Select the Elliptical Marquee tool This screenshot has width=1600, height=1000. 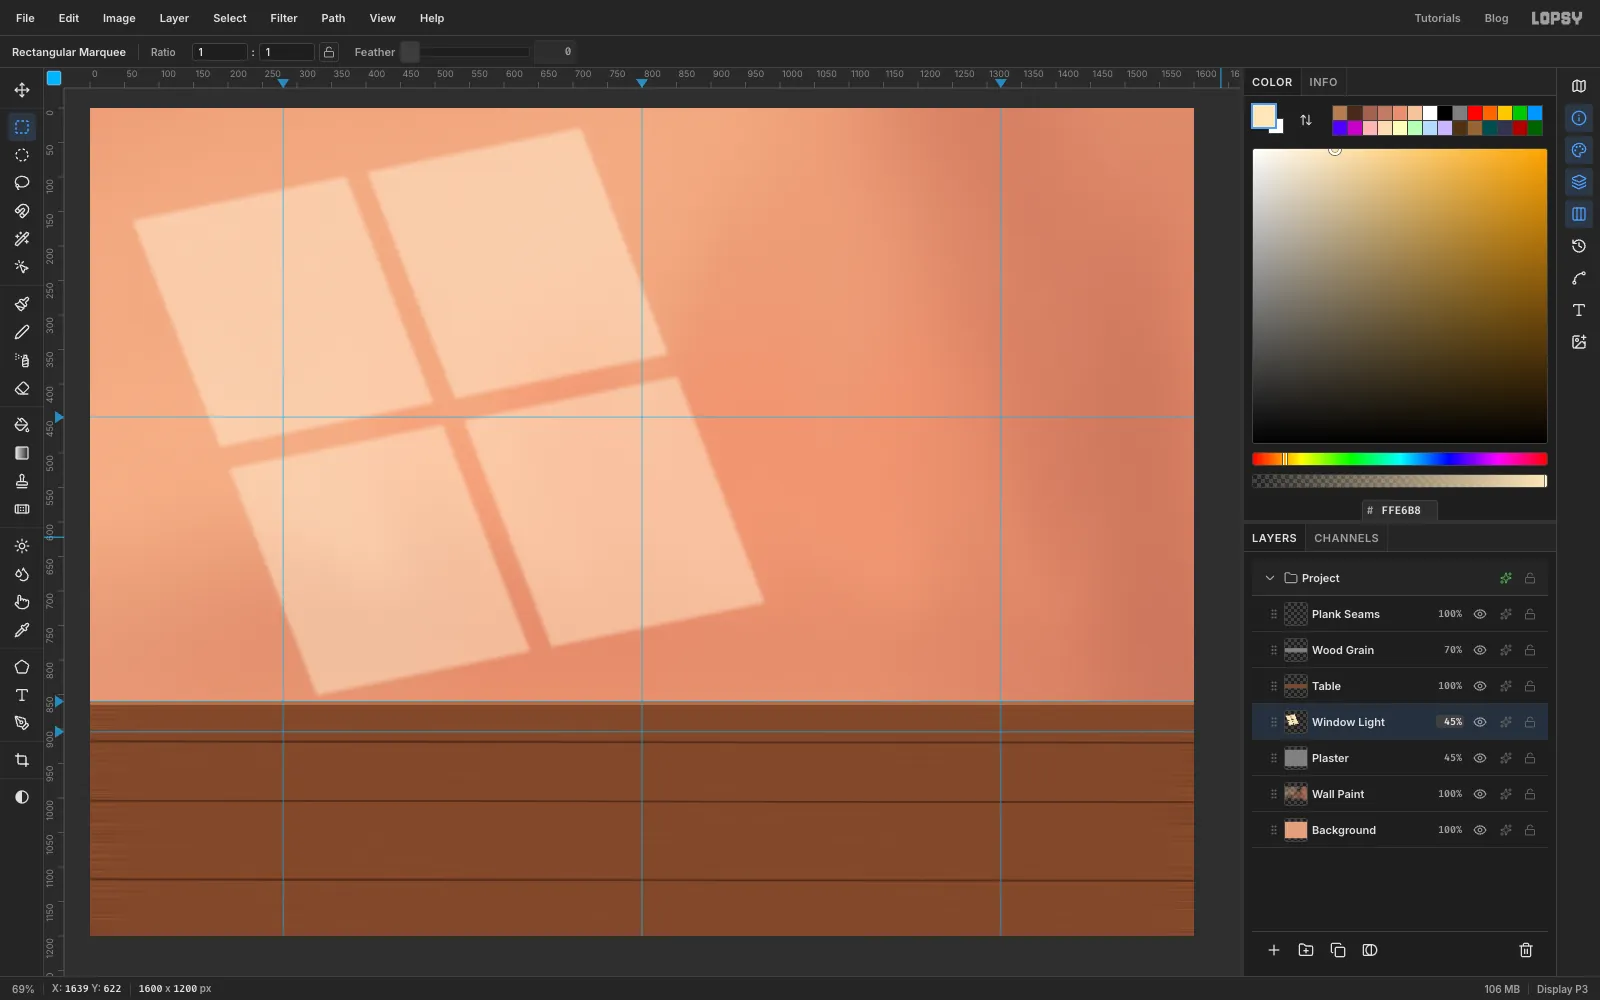(x=22, y=155)
